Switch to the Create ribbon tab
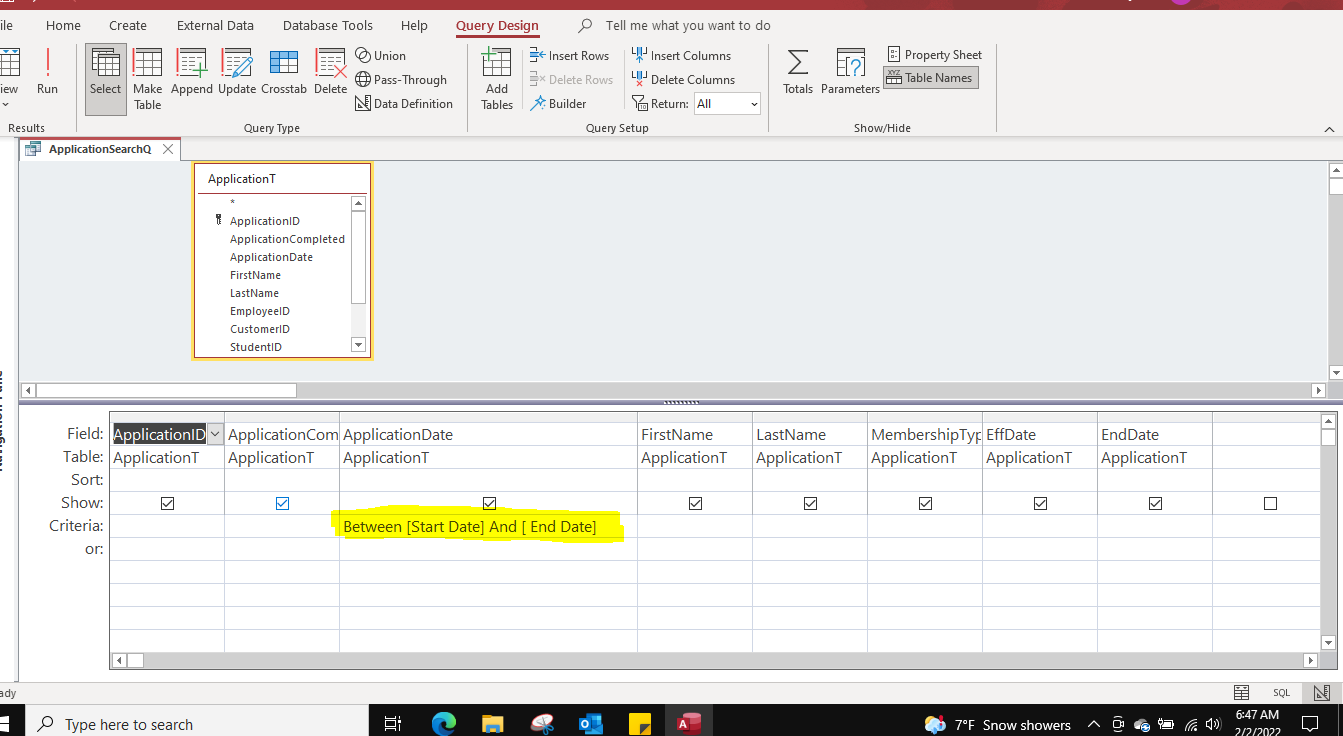This screenshot has width=1343, height=736. click(127, 25)
